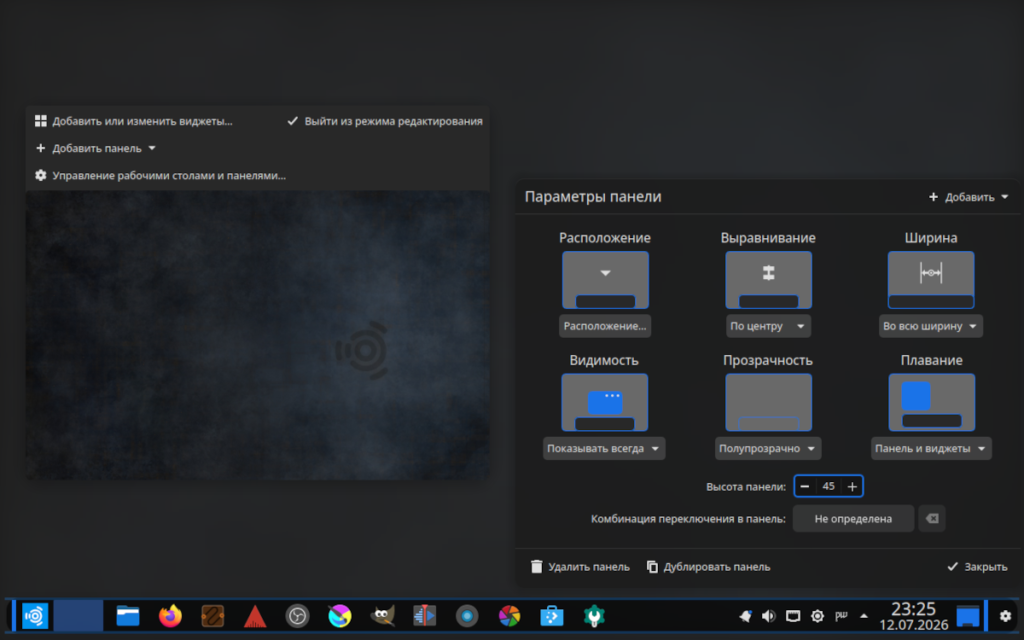The width and height of the screenshot is (1024, 640).
Task: Expand the Показывать всегда visibility dropdown
Action: click(604, 449)
